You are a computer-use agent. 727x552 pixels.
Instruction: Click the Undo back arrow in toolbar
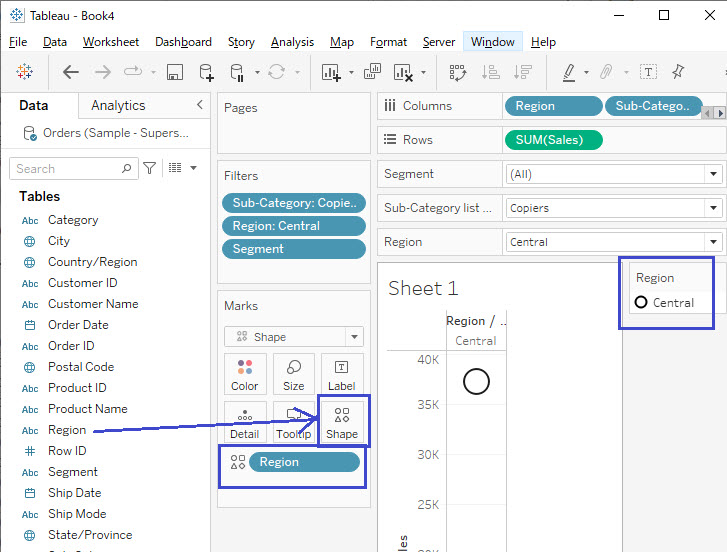pos(70,72)
